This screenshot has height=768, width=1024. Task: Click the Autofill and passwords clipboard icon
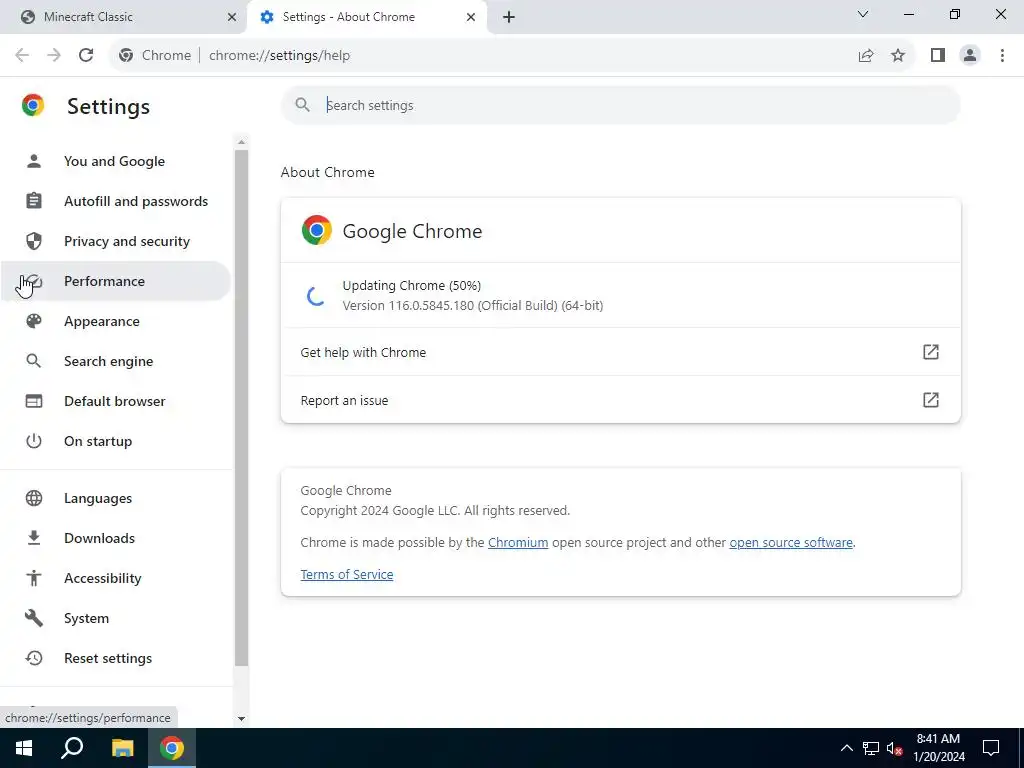(x=33, y=200)
